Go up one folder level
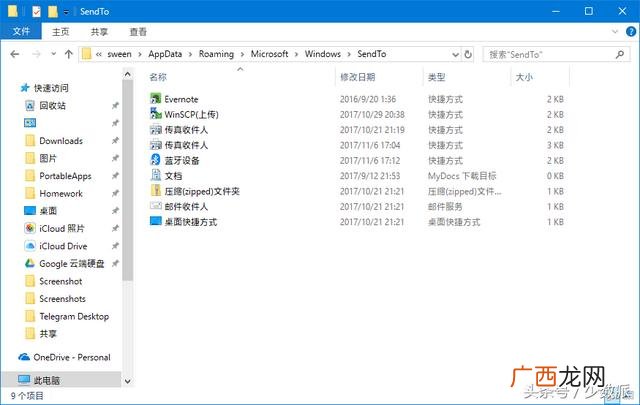The image size is (640, 405). (x=69, y=54)
